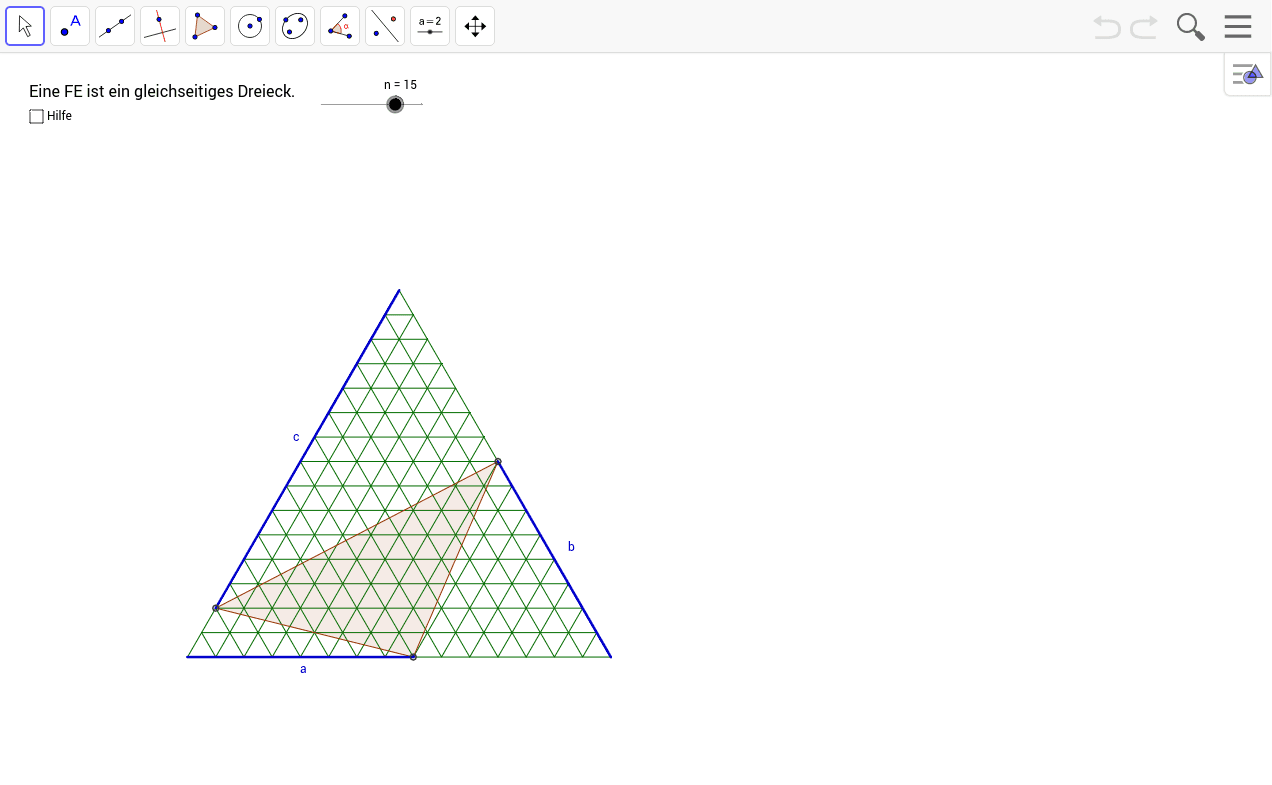
Task: Click the 'Hilfe' label text
Action: pos(59,116)
